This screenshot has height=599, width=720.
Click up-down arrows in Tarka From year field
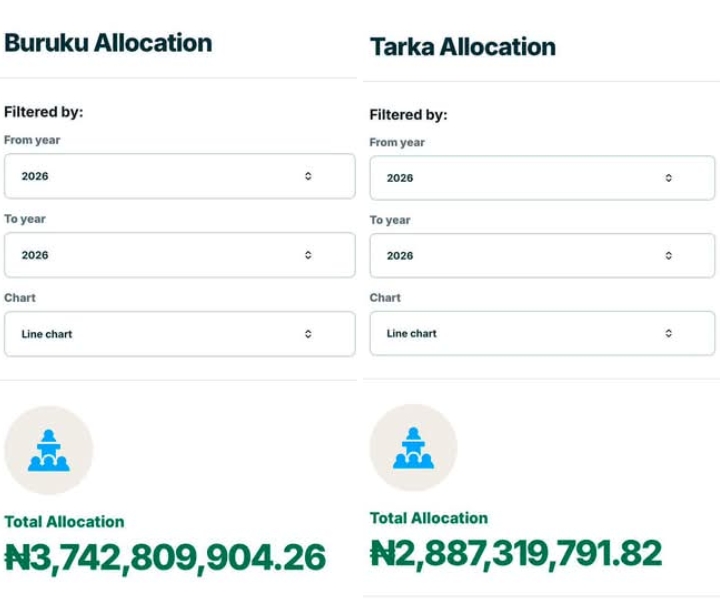(669, 178)
